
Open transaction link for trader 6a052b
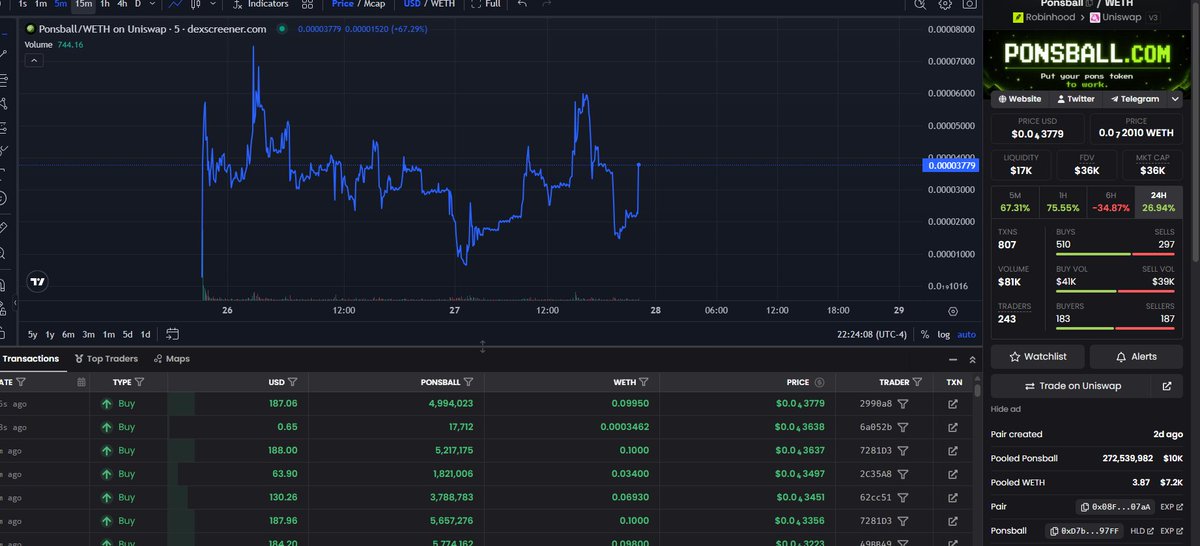[x=953, y=427]
